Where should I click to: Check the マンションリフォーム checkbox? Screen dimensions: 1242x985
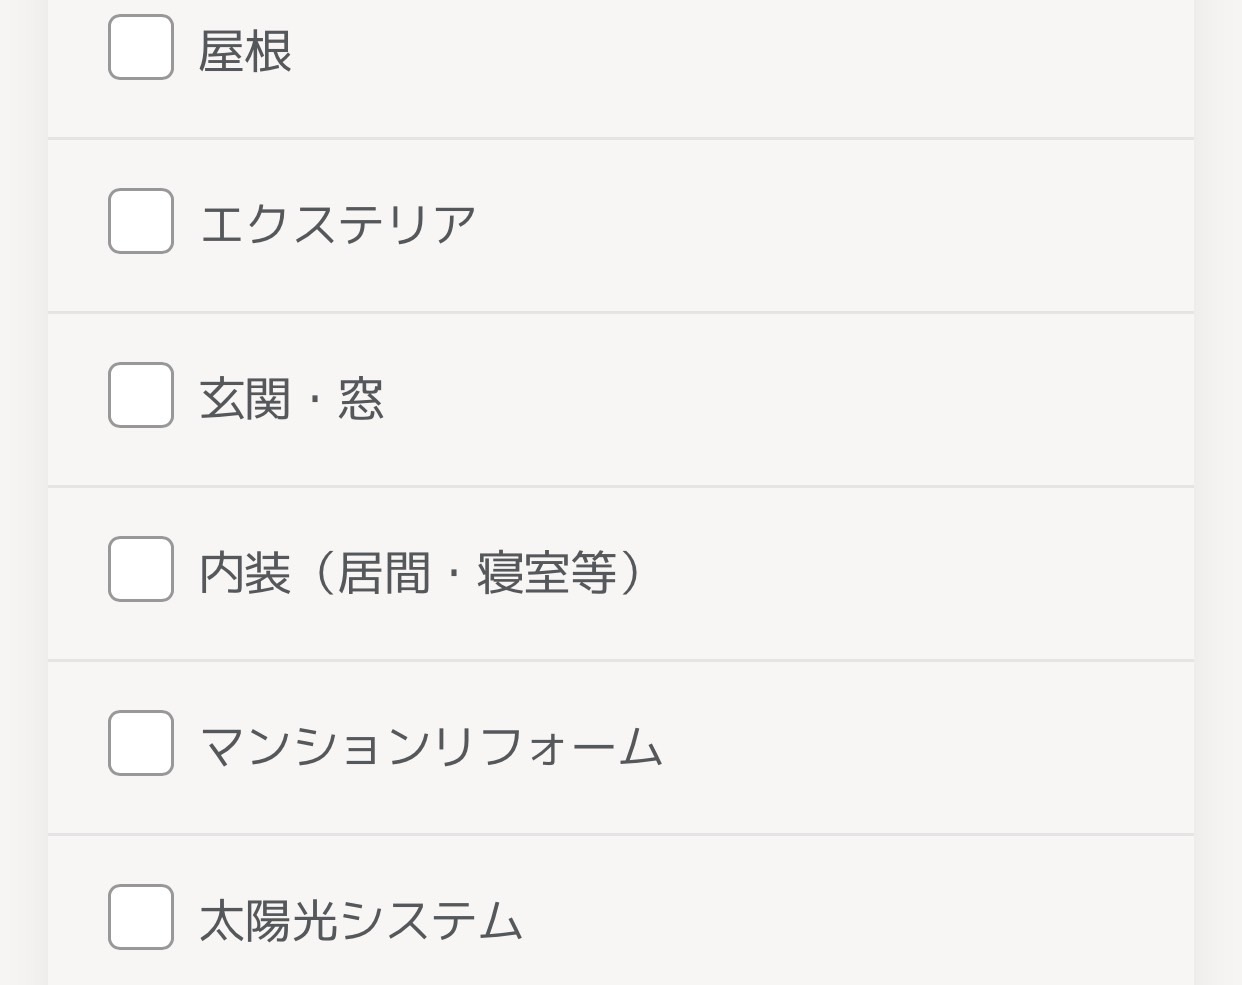[x=140, y=744]
